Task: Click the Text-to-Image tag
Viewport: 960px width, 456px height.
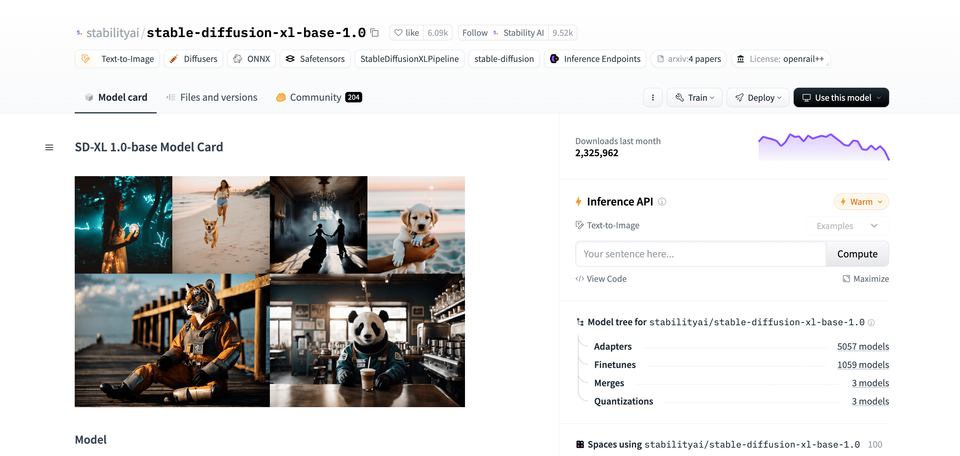Action: click(118, 59)
